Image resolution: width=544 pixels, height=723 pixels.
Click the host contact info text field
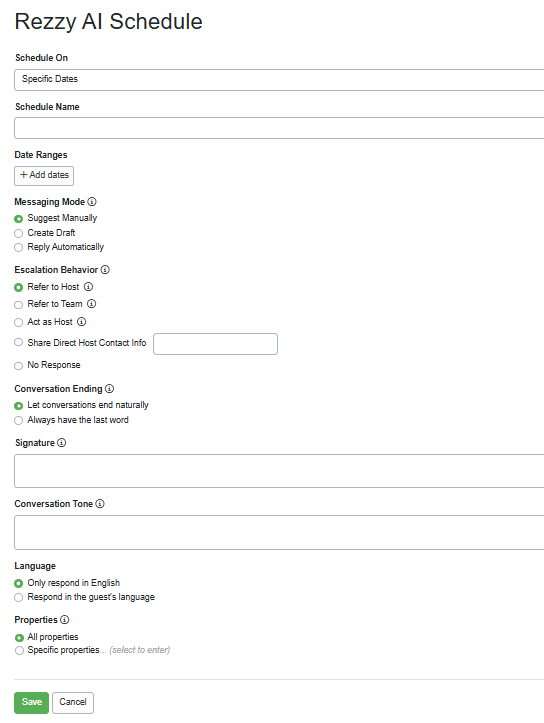(x=215, y=344)
